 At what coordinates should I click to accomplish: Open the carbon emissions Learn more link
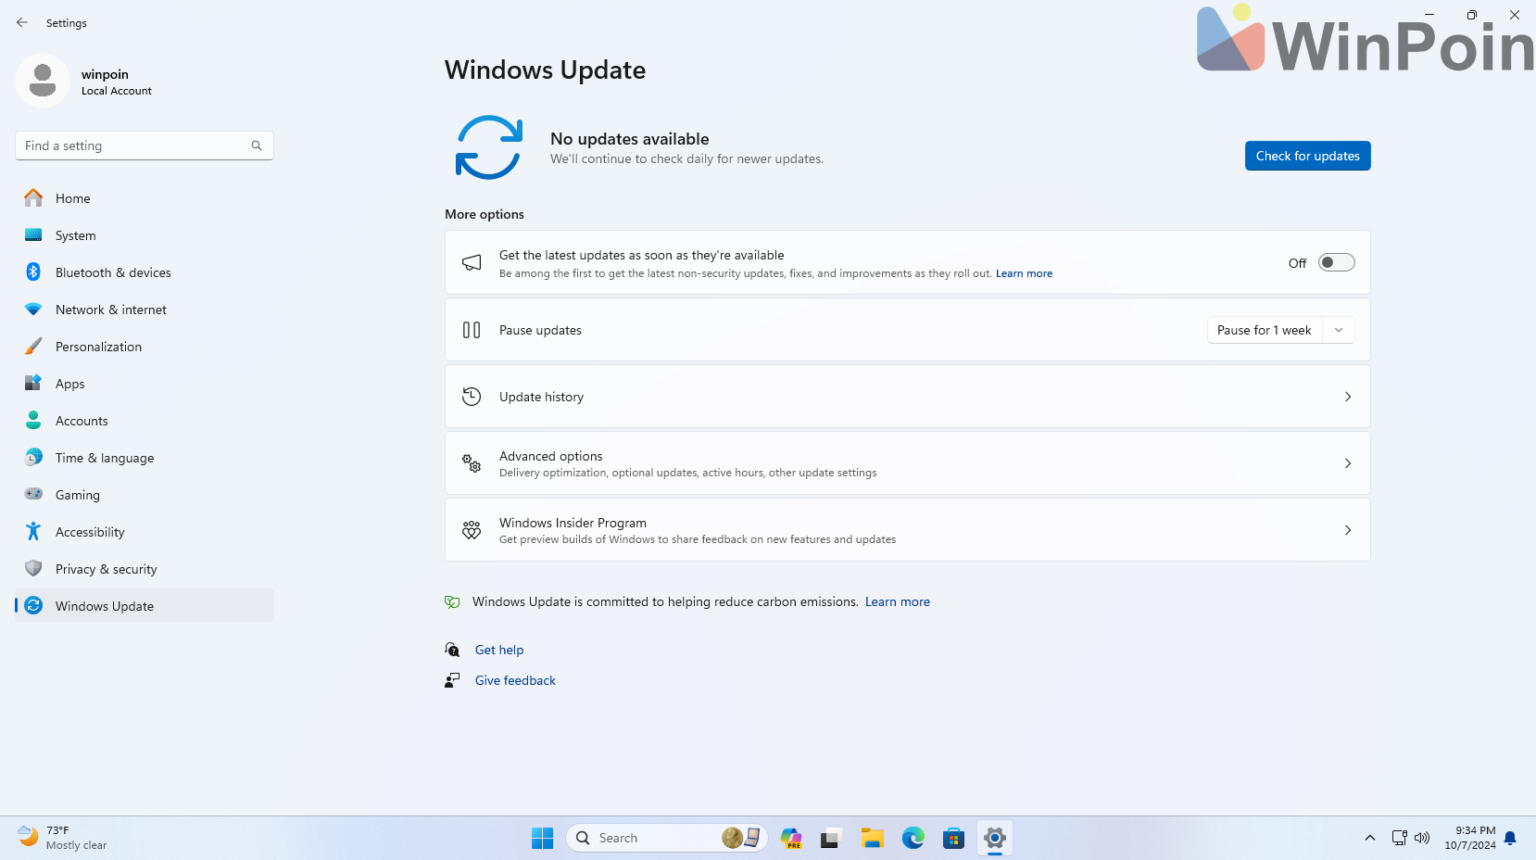[897, 601]
